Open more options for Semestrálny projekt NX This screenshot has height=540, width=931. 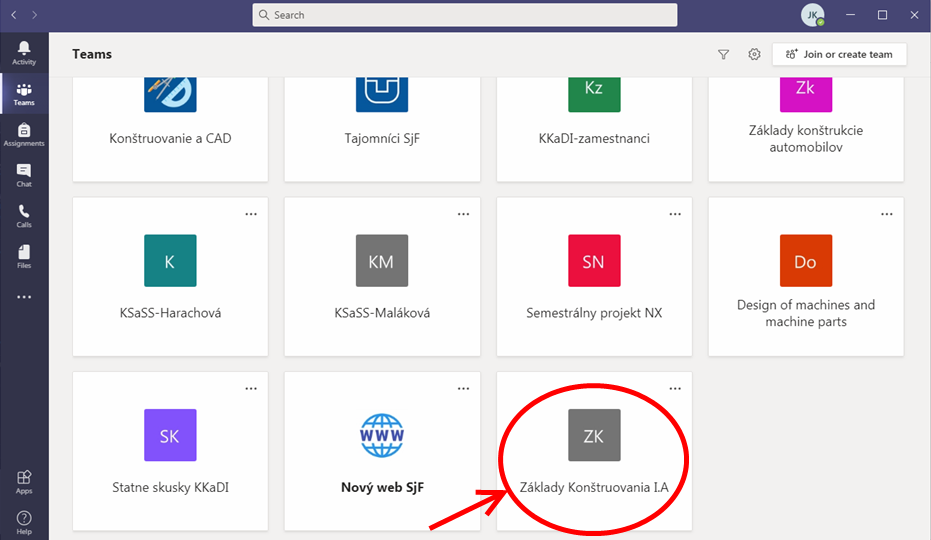coord(675,214)
